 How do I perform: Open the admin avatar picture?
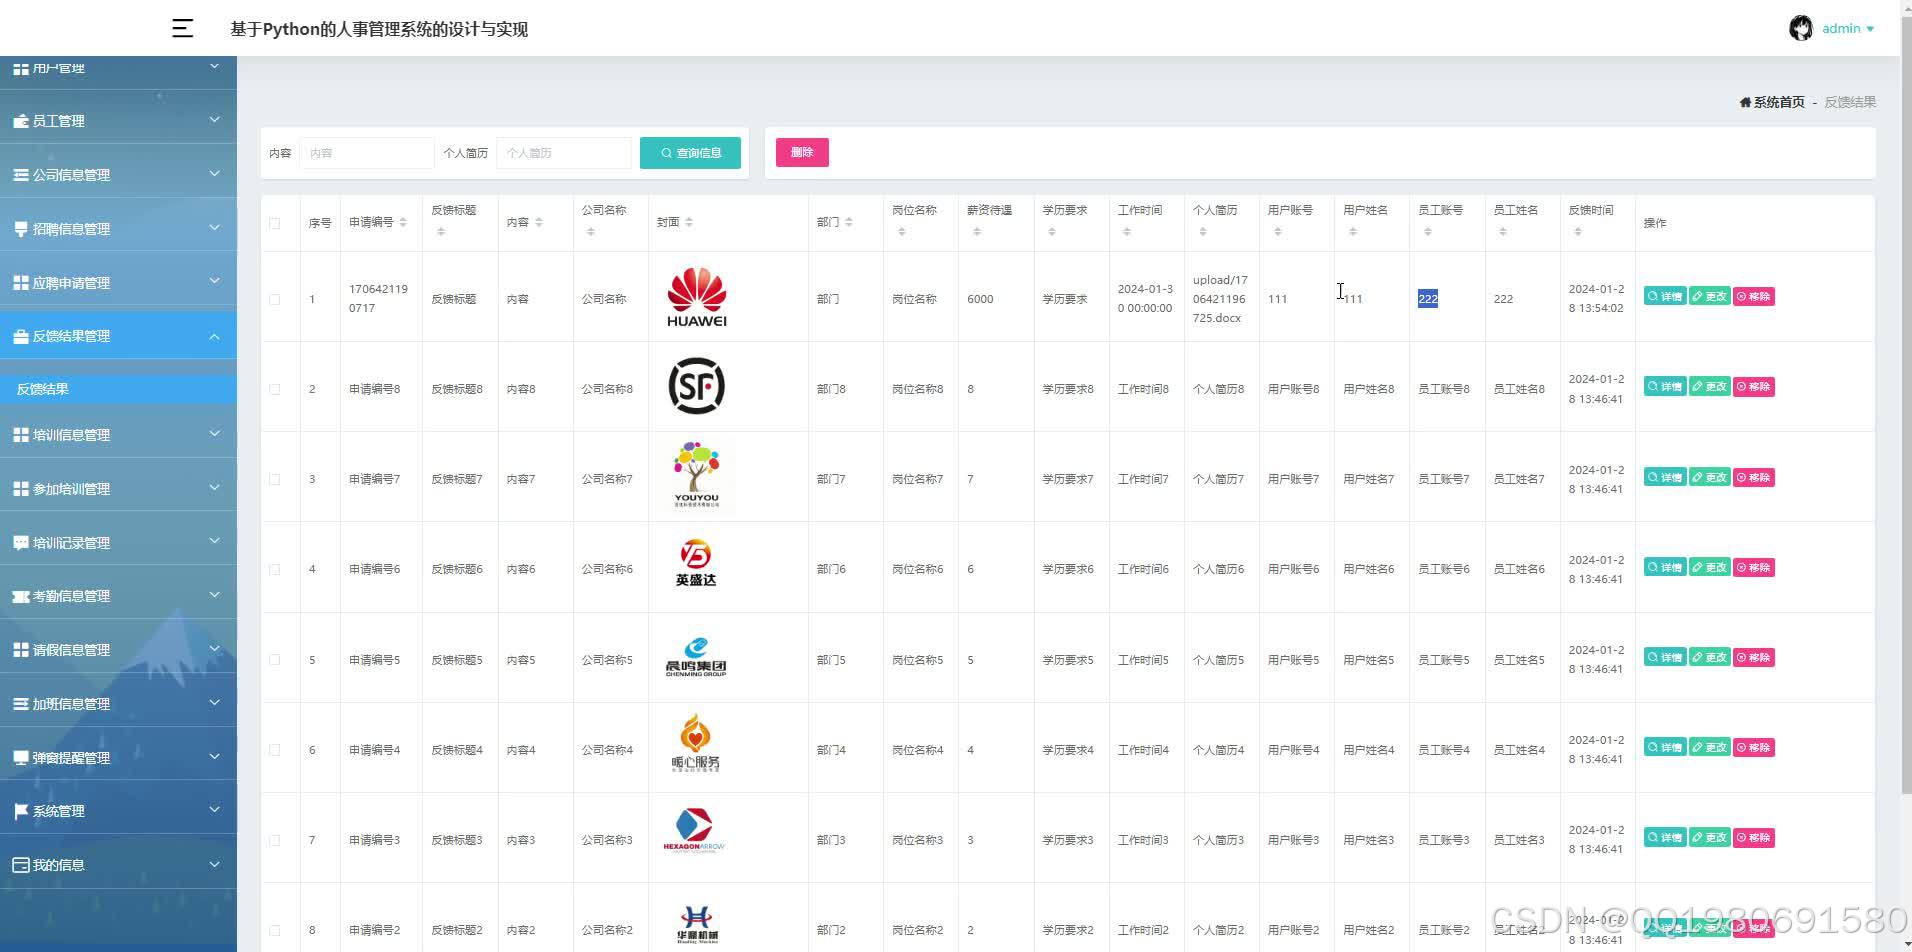pos(1800,28)
